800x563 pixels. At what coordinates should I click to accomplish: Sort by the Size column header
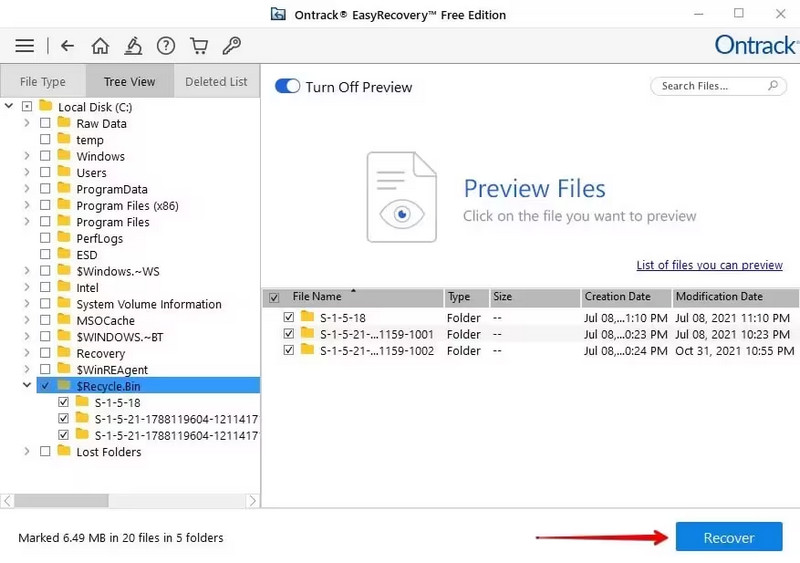(x=535, y=297)
